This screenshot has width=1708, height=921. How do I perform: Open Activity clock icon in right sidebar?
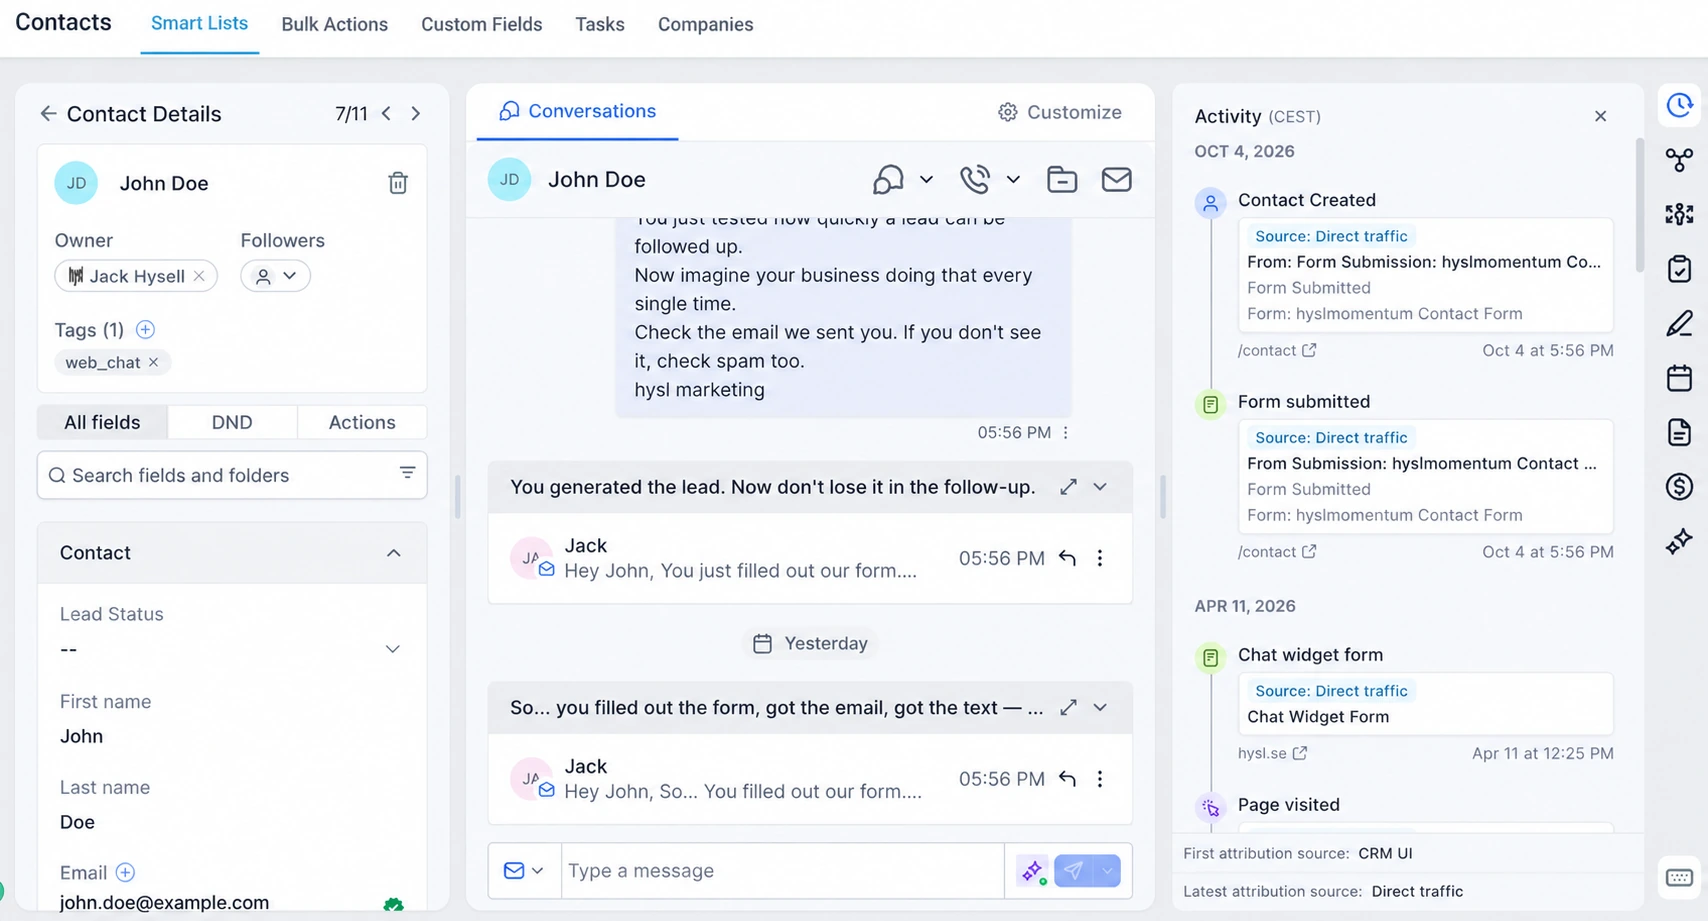(x=1680, y=105)
